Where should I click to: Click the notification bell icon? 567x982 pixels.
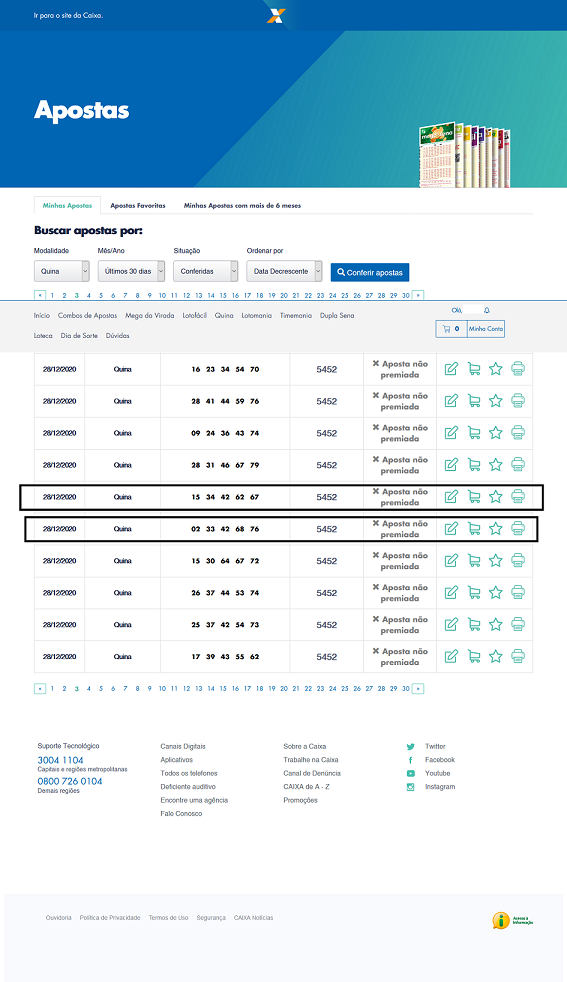point(487,311)
